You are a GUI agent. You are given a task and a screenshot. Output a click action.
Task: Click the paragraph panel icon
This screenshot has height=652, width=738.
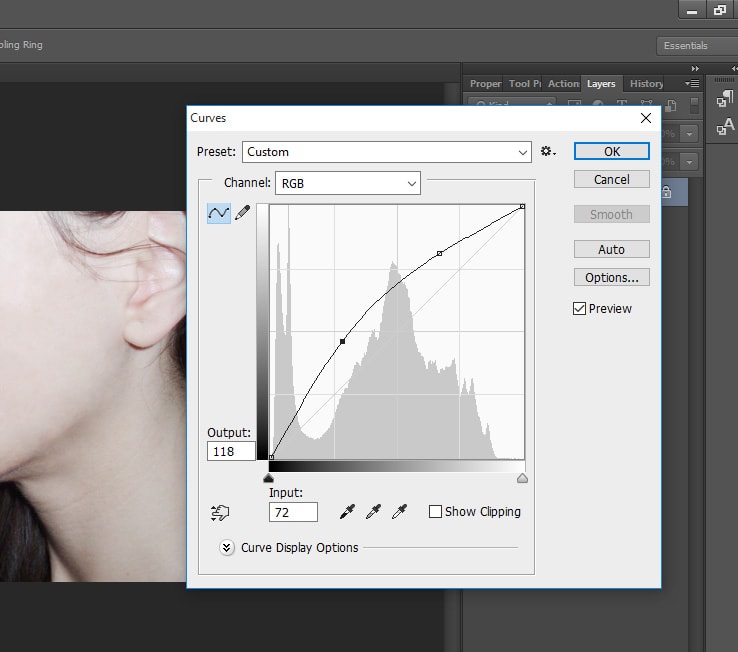coord(725,100)
